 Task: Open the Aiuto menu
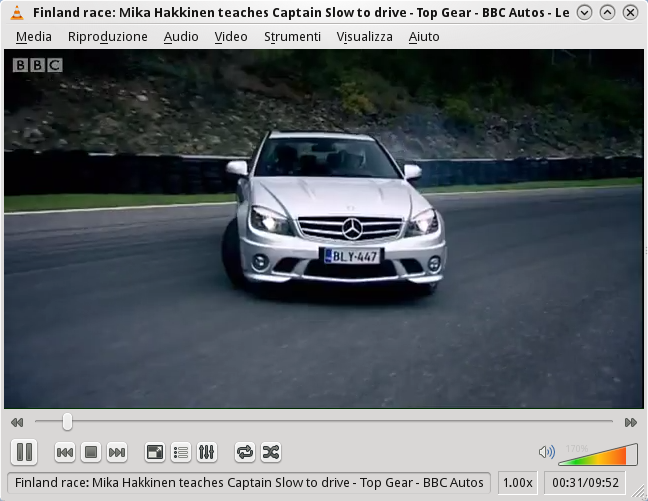[424, 37]
